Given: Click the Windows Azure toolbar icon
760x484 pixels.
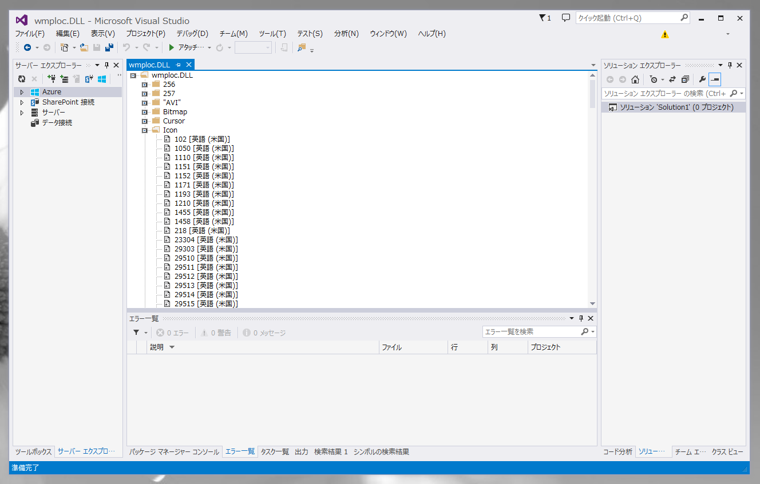Looking at the screenshot, I should tap(102, 79).
